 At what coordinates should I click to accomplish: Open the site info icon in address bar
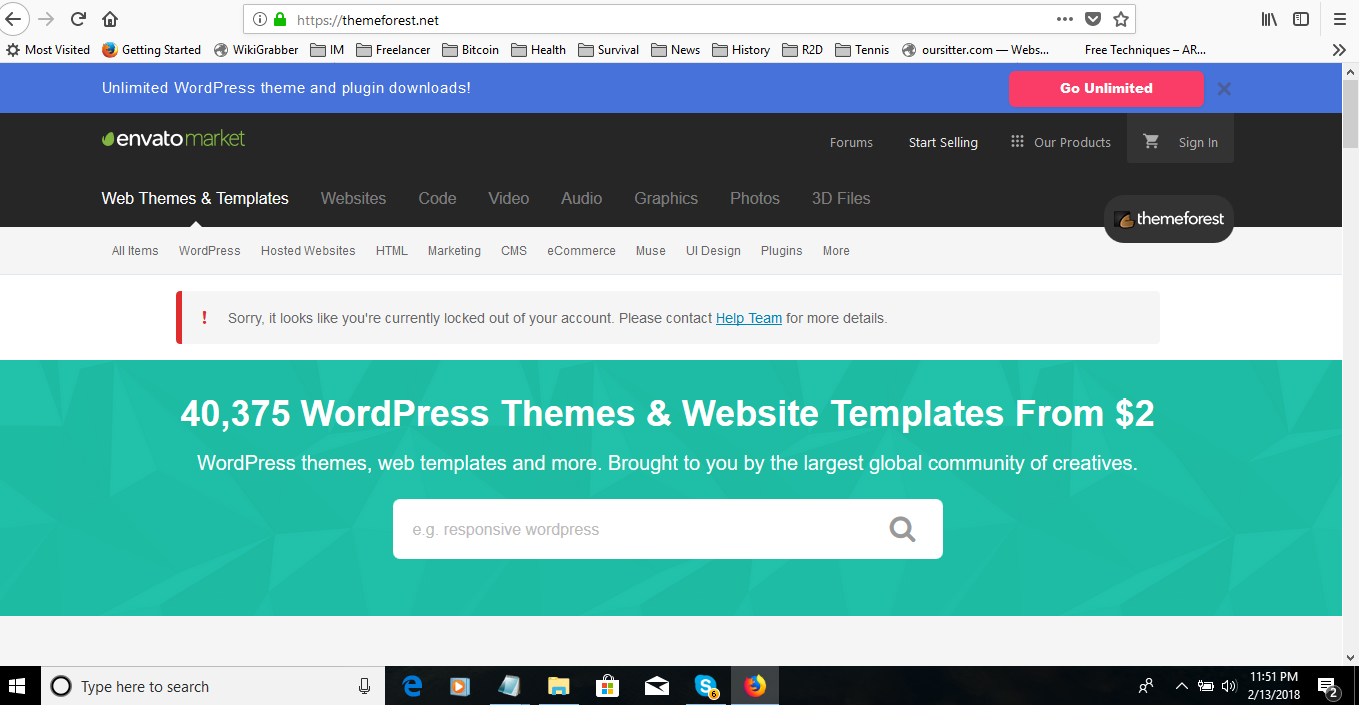259,19
